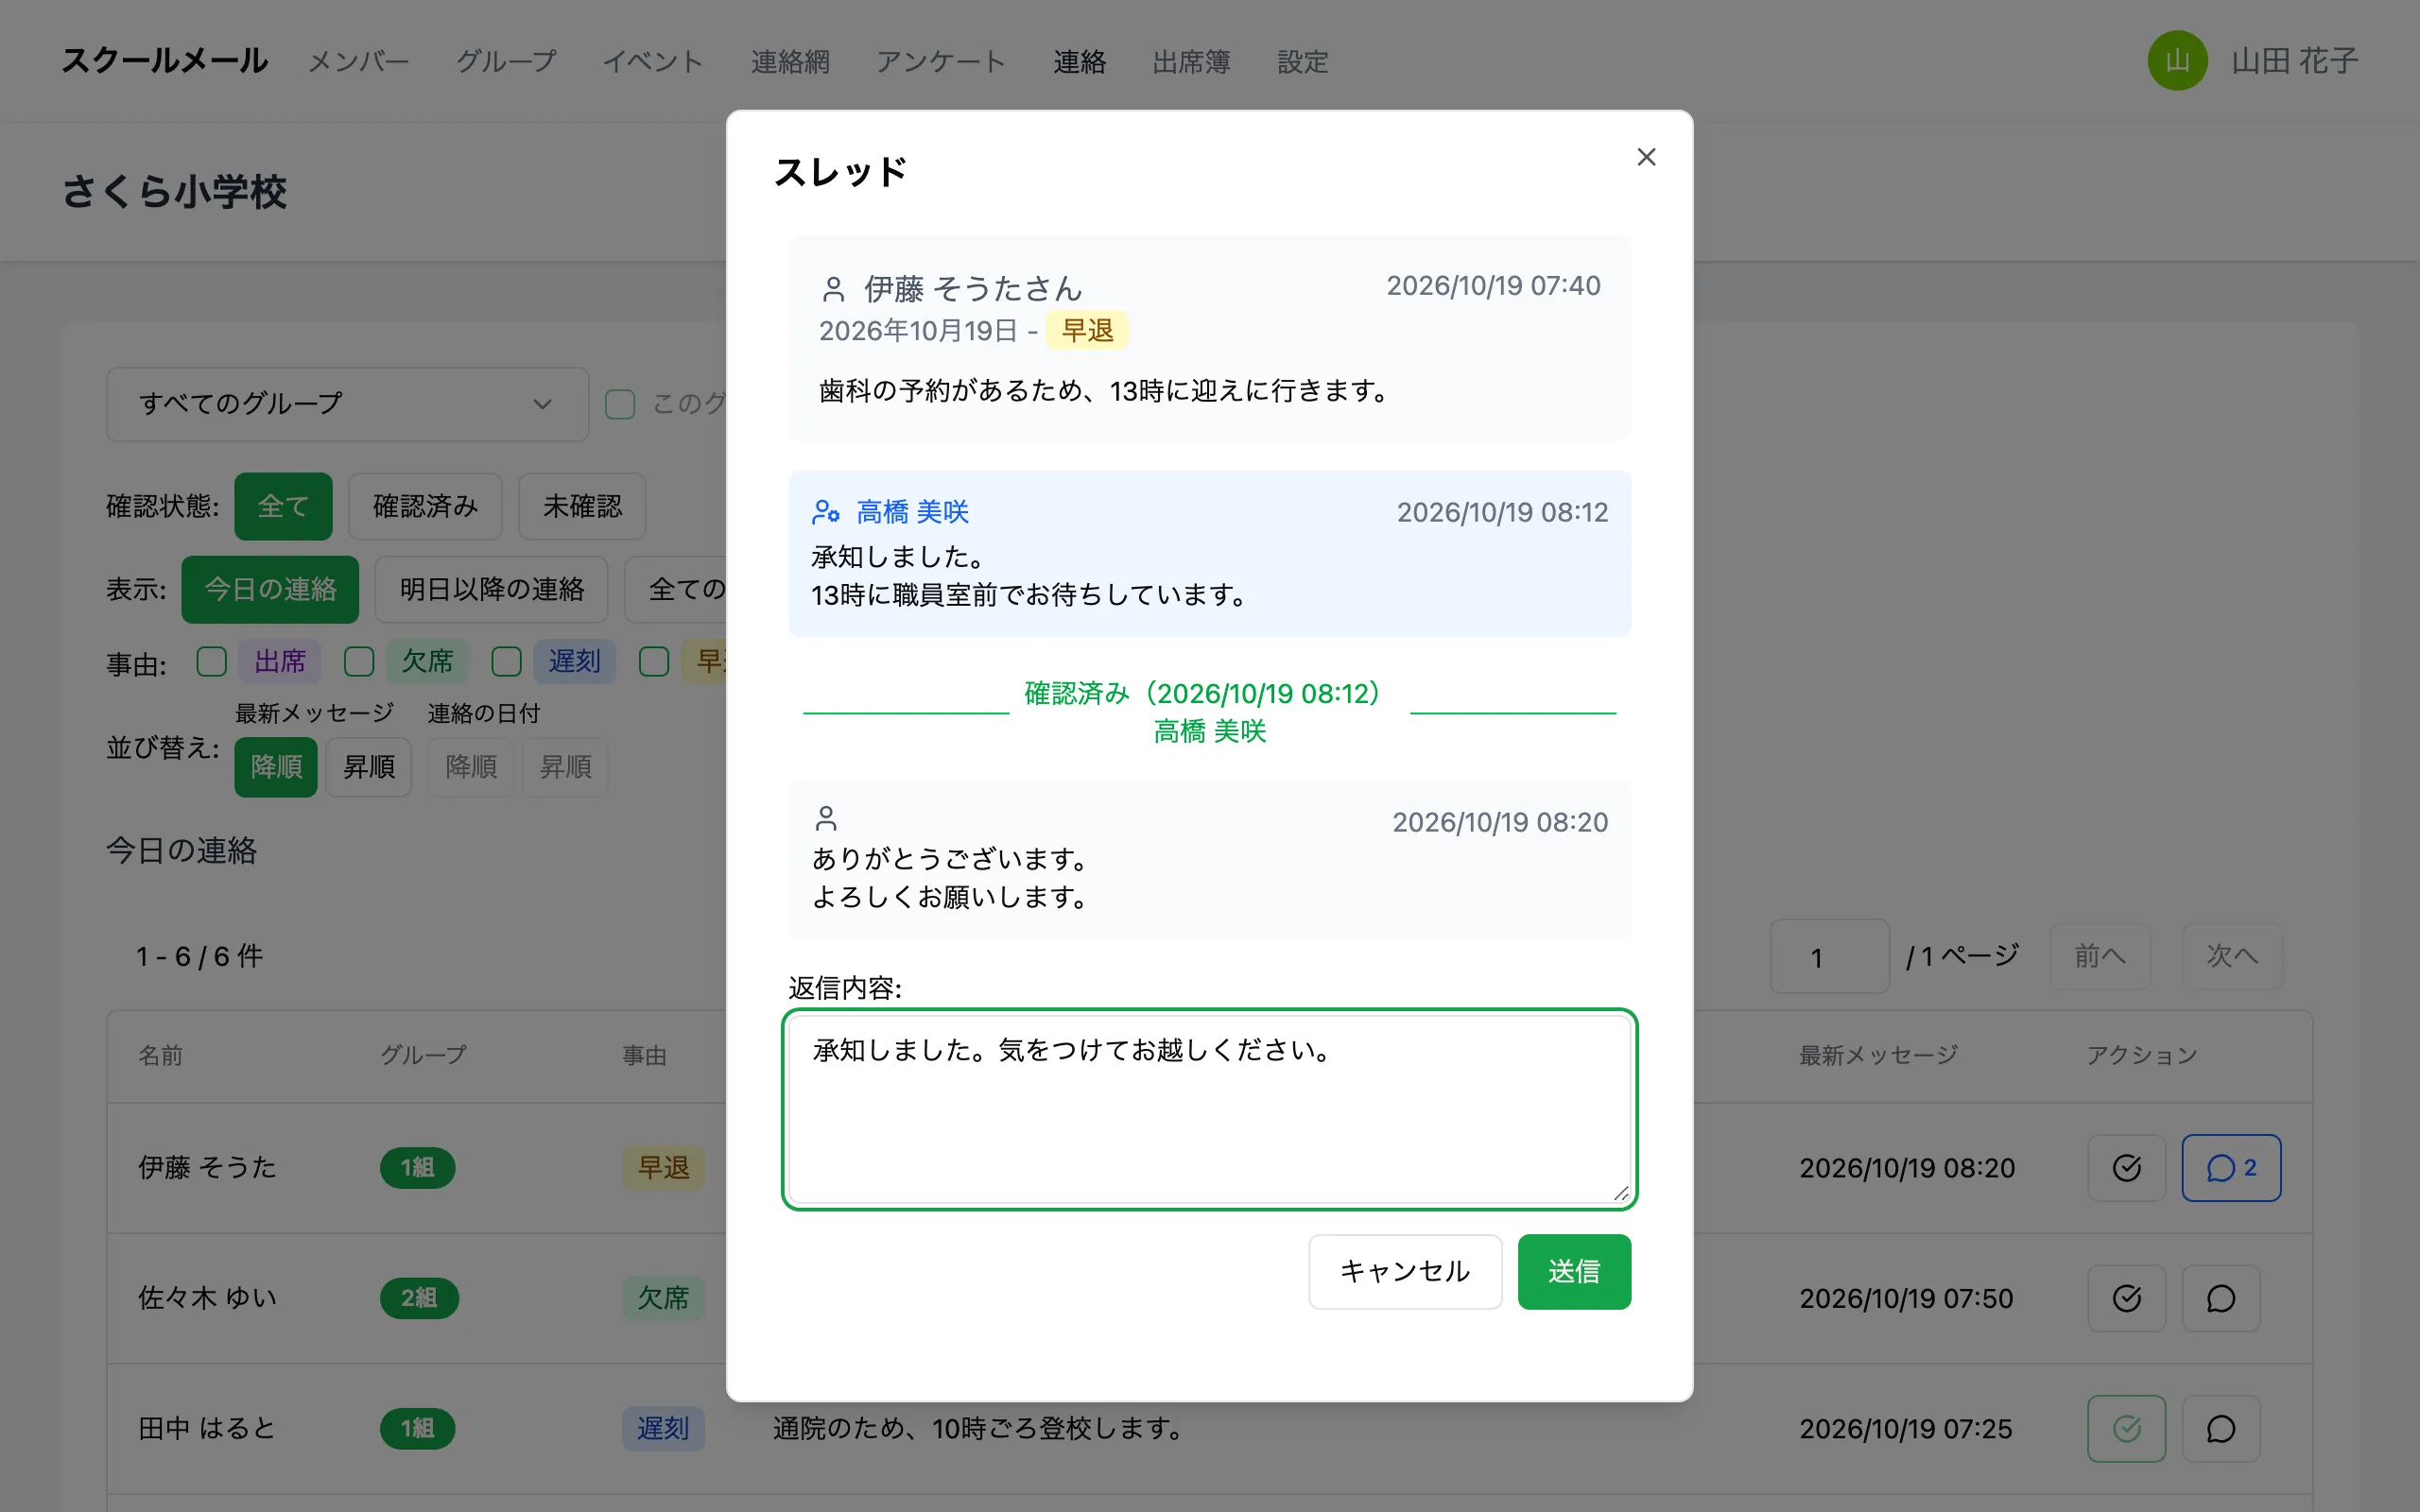This screenshot has height=1512, width=2420.
Task: Toggle the 欠席 reason checkbox
Action: coord(359,661)
